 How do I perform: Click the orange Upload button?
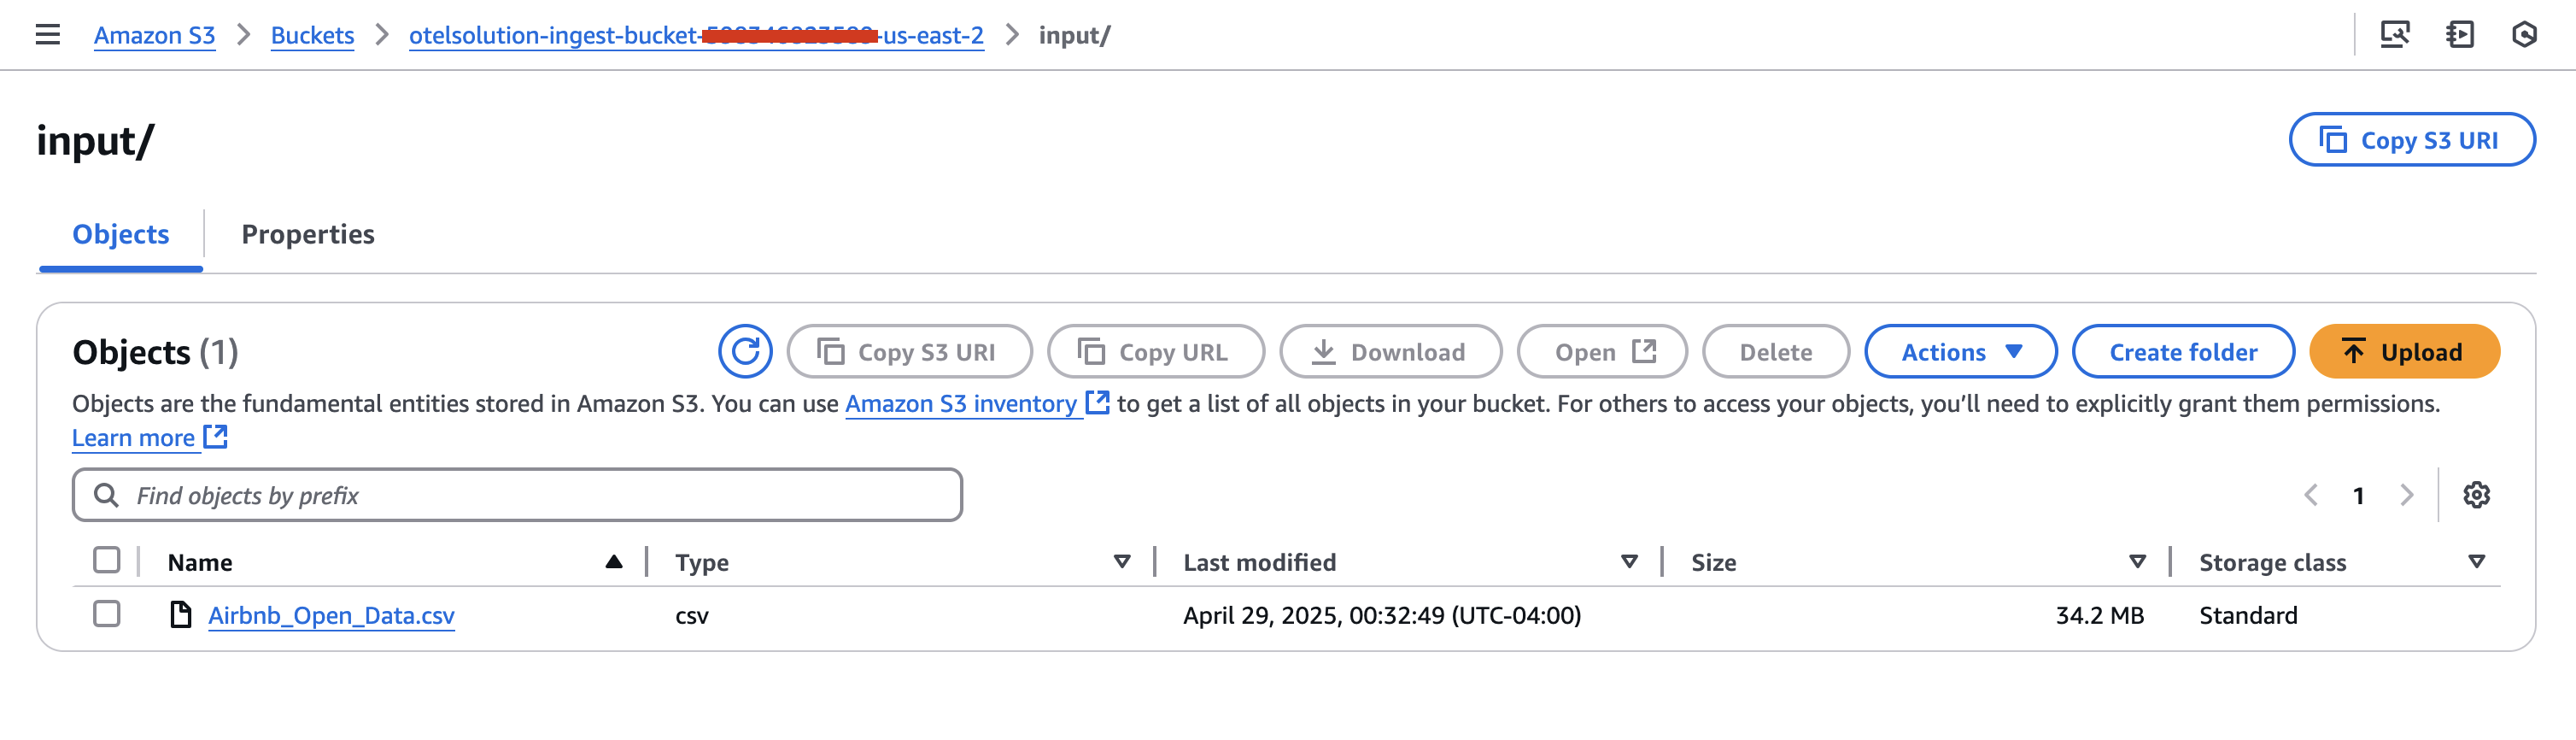[2404, 352]
